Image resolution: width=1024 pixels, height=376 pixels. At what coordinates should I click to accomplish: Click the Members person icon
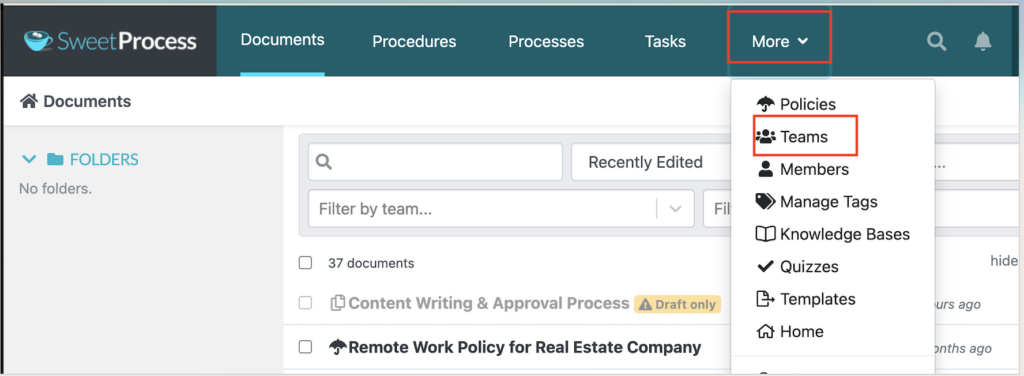(x=765, y=170)
